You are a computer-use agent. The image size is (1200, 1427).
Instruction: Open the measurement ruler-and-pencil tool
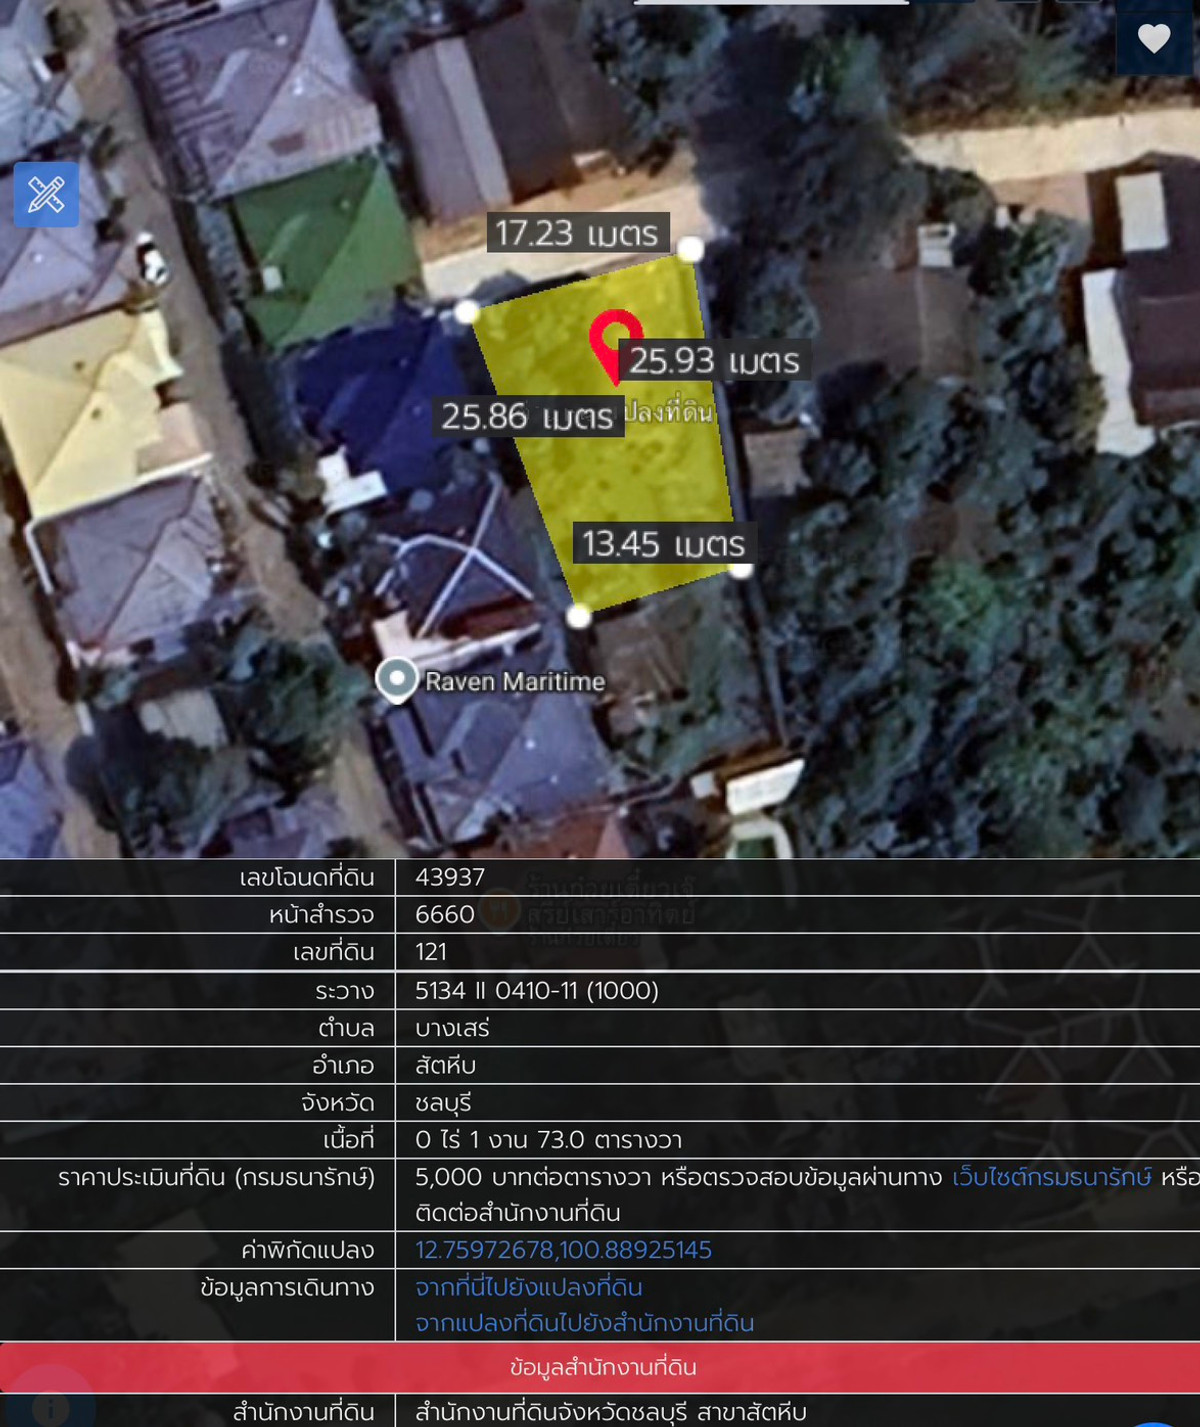(46, 194)
